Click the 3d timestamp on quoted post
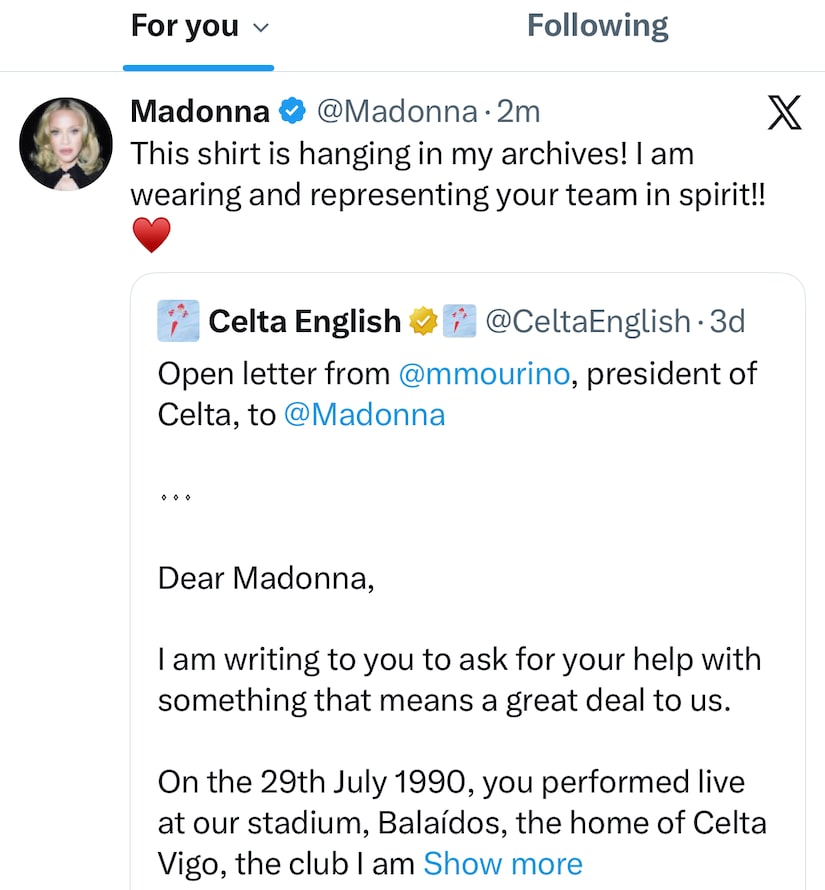Viewport: 825px width, 890px height. [x=727, y=321]
